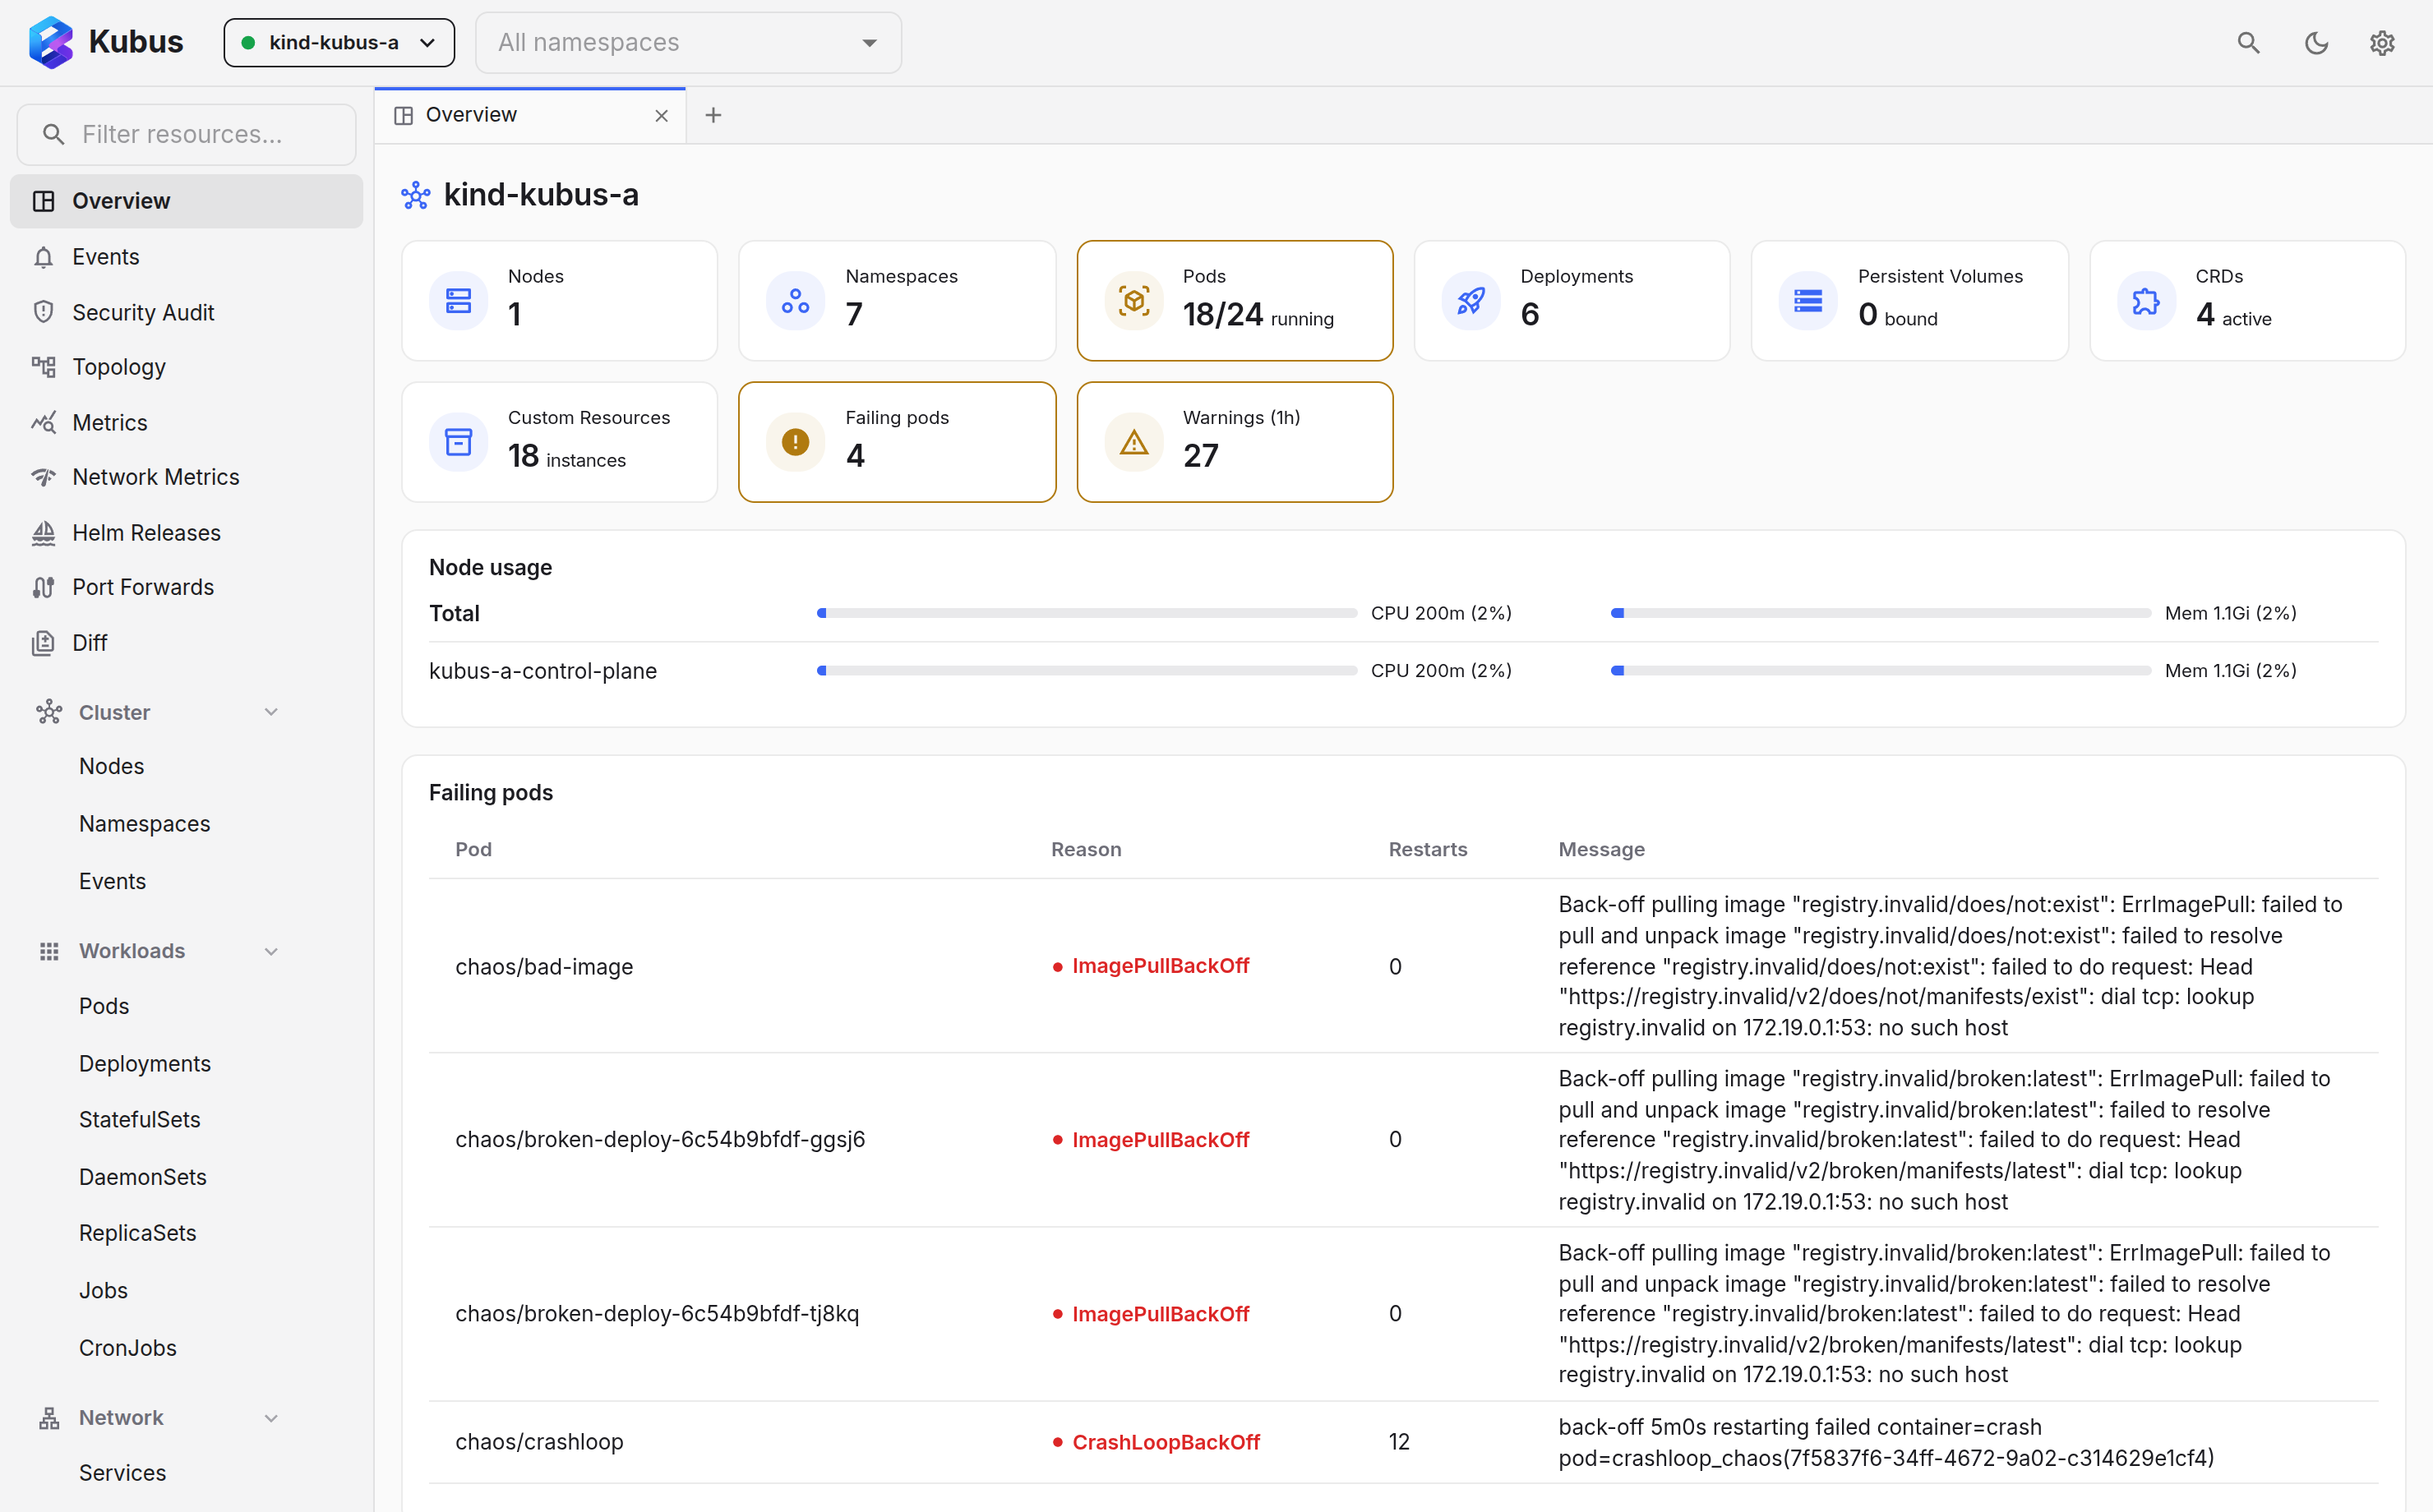Screen dimensions: 2433x1512
Task: Toggle dark mode moon icon
Action: 2316,43
